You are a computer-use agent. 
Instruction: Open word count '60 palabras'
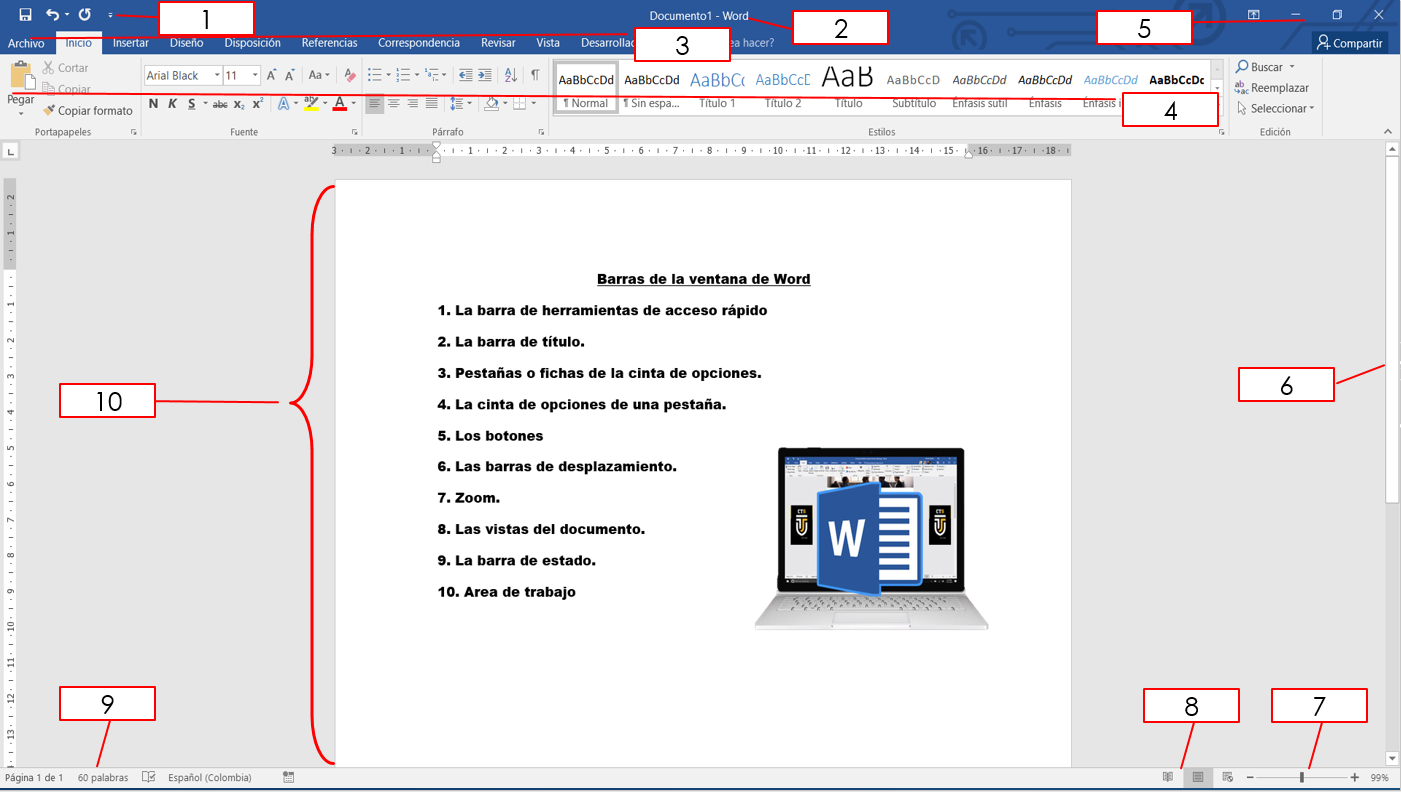103,777
